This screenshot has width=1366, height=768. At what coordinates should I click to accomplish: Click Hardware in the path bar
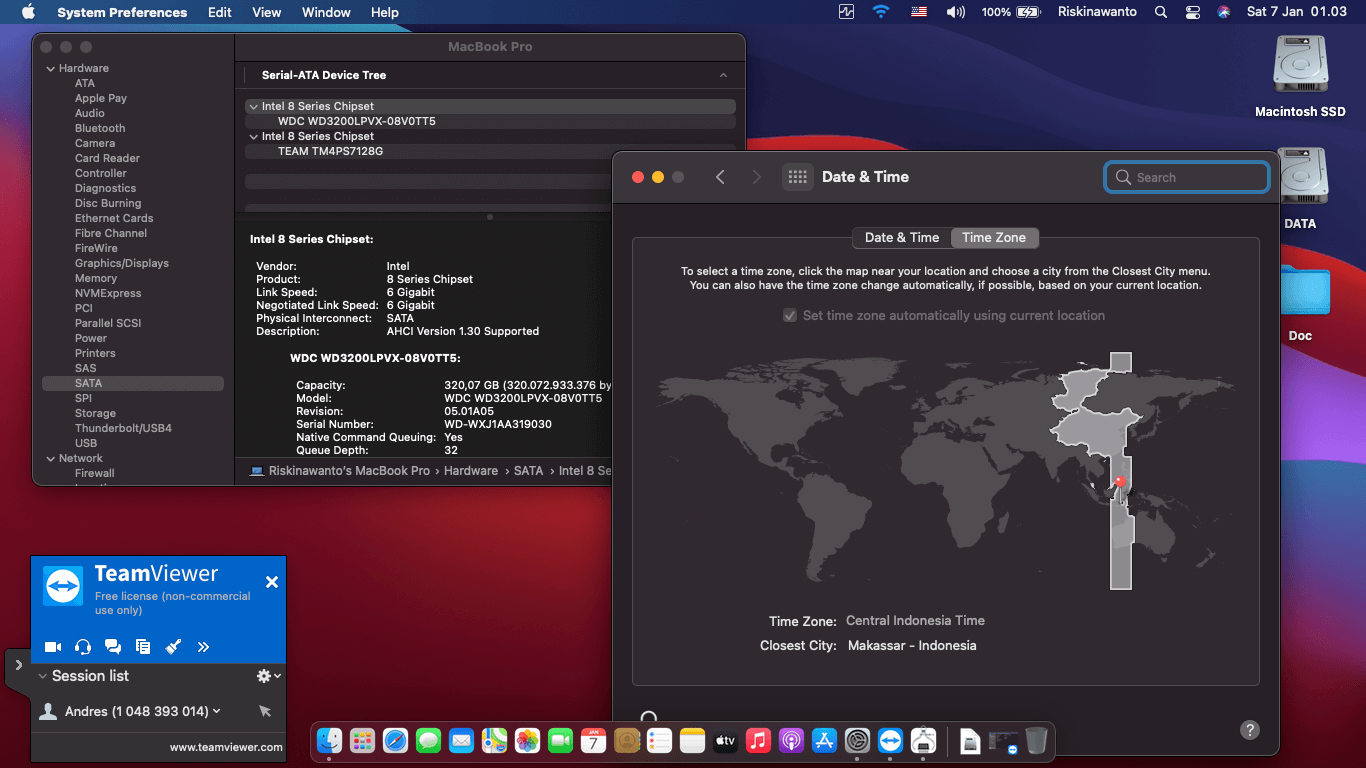(471, 471)
